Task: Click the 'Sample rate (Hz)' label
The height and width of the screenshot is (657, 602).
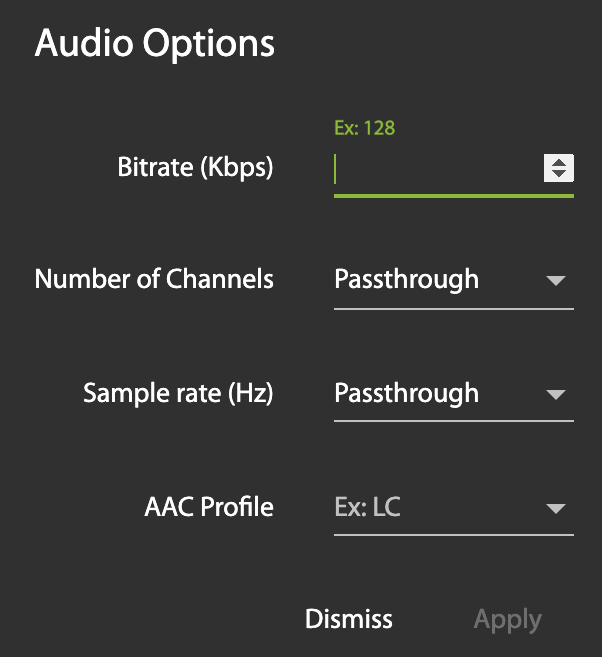Action: coord(178,393)
